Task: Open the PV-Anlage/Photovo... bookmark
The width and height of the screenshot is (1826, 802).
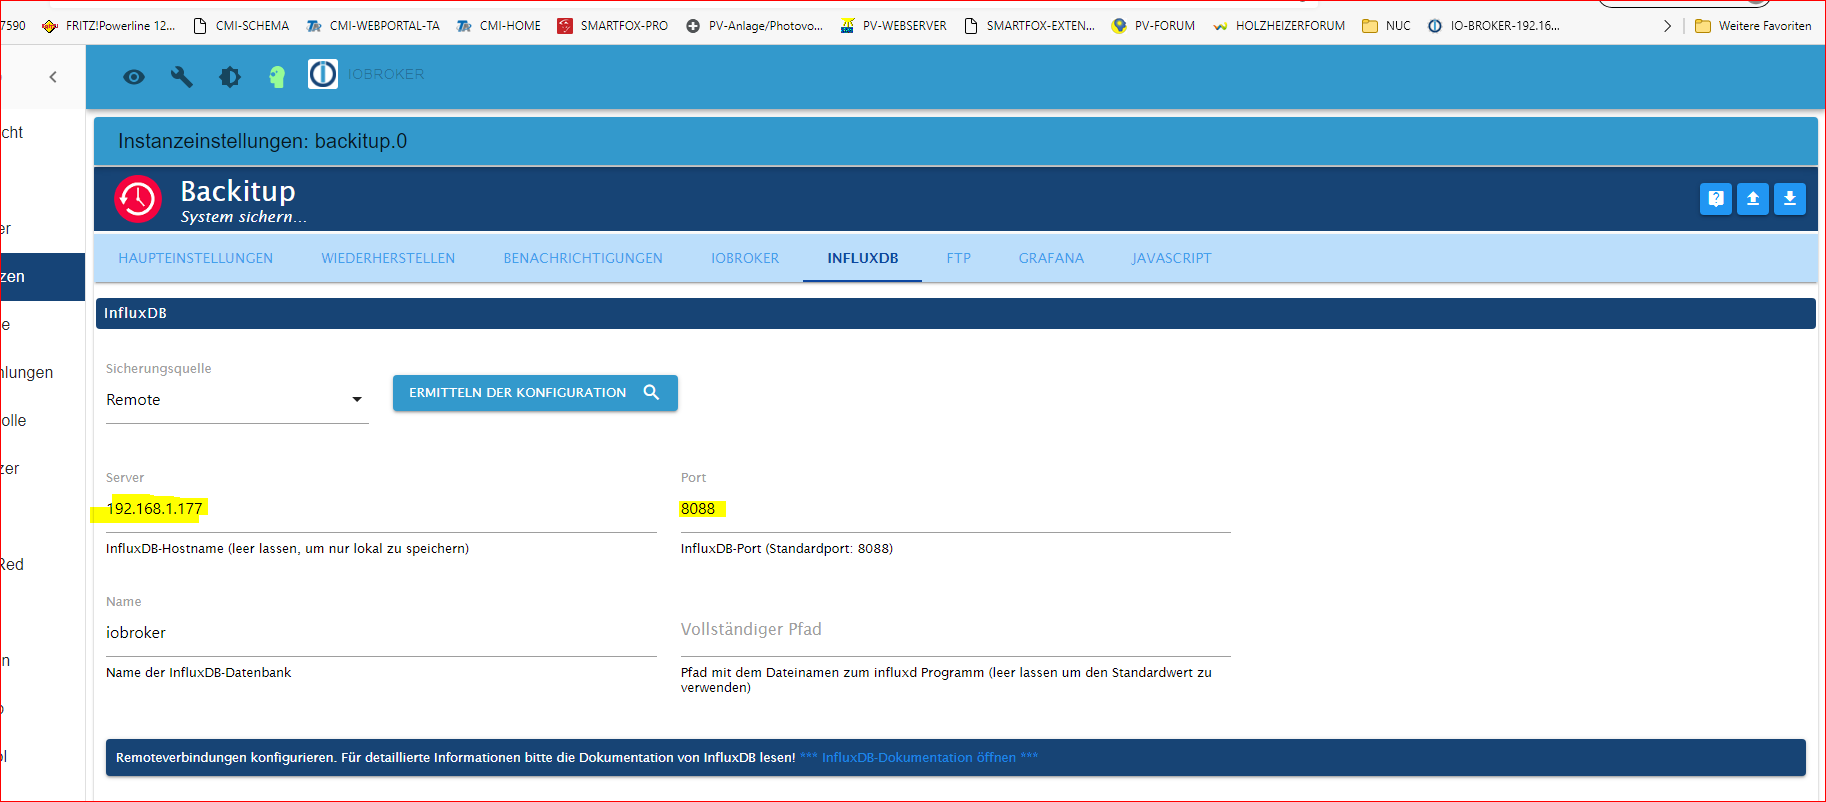Action: pyautogui.click(x=754, y=26)
